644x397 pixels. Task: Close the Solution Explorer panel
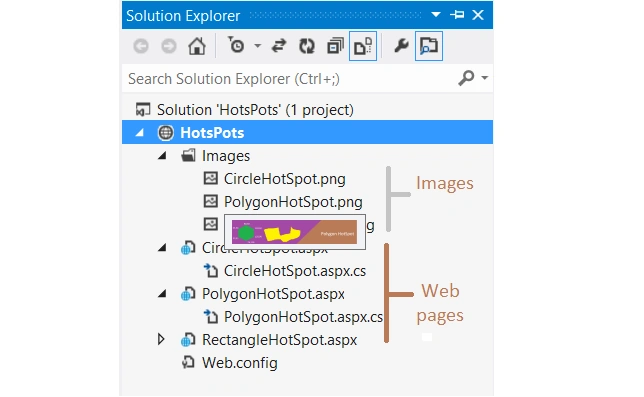[x=478, y=15]
